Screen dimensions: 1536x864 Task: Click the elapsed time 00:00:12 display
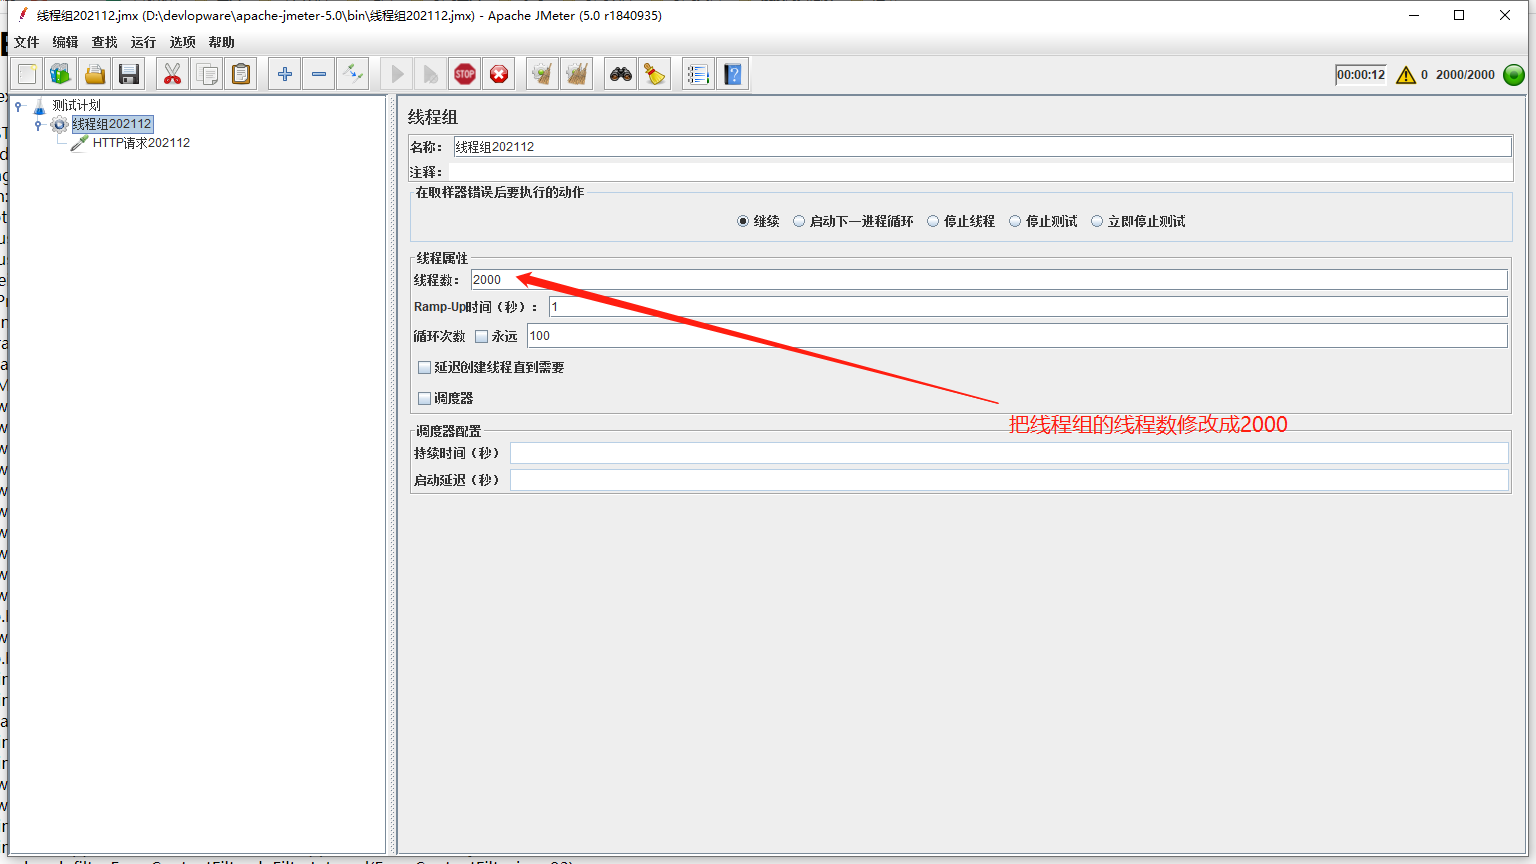click(x=1361, y=75)
